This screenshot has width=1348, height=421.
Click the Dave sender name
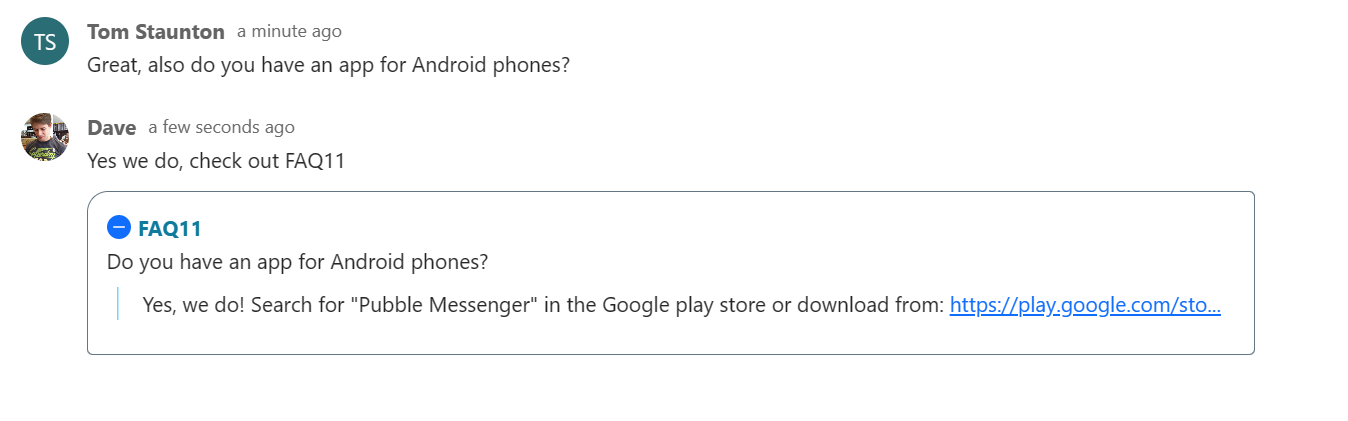click(x=112, y=128)
